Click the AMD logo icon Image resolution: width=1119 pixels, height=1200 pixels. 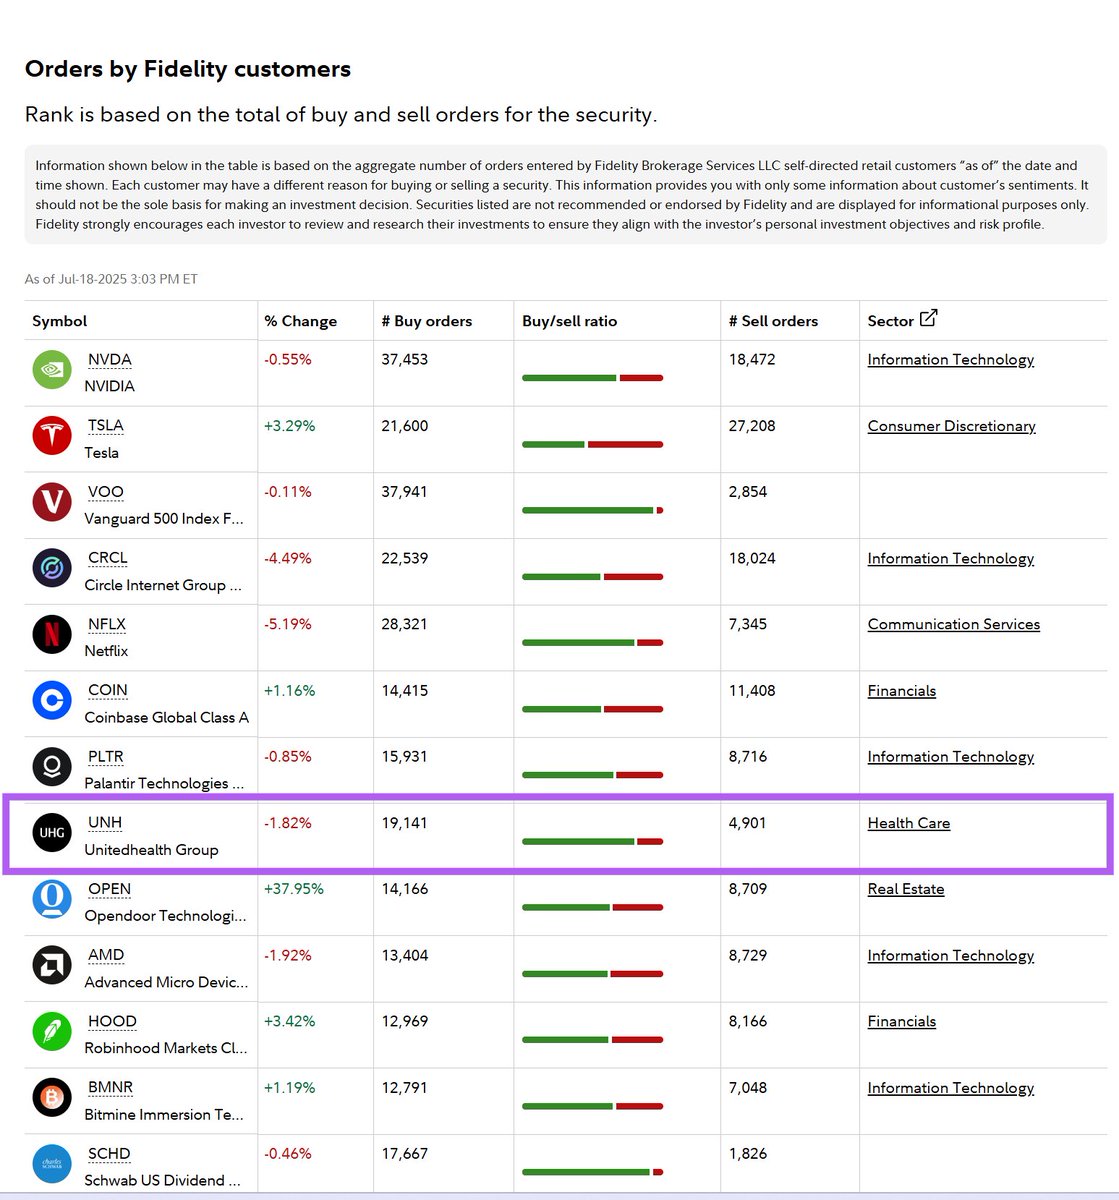click(x=52, y=965)
